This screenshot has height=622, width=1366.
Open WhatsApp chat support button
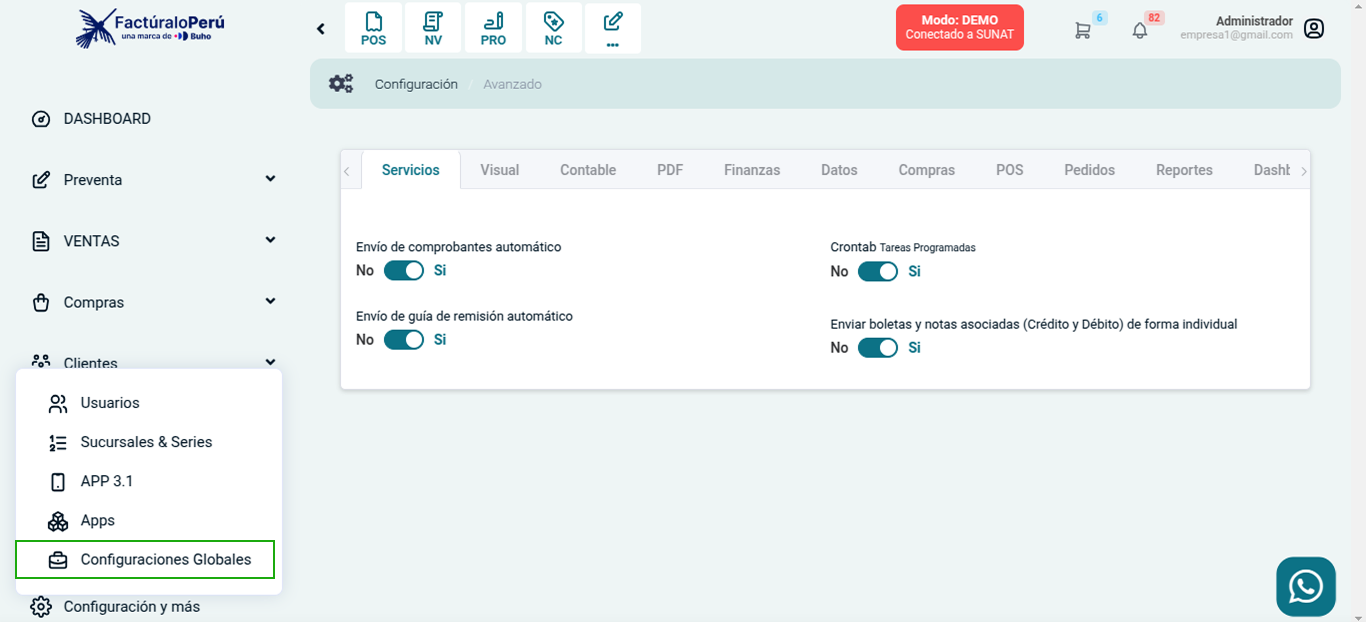[x=1305, y=586]
